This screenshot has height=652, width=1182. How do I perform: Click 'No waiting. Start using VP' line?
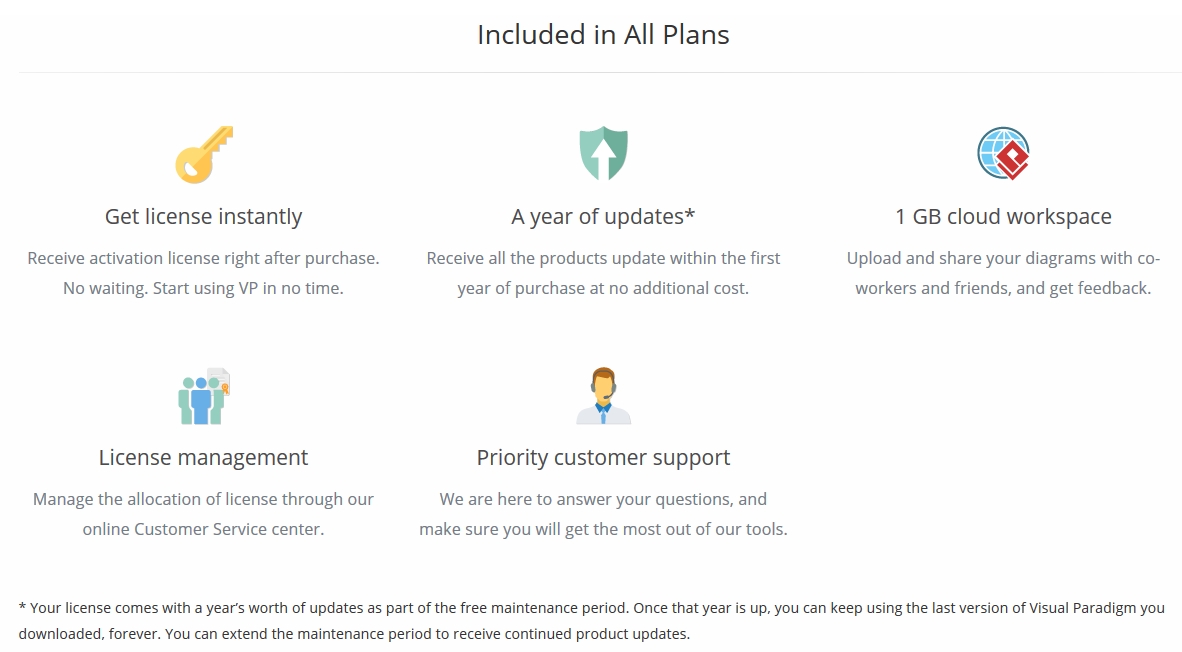tap(204, 288)
